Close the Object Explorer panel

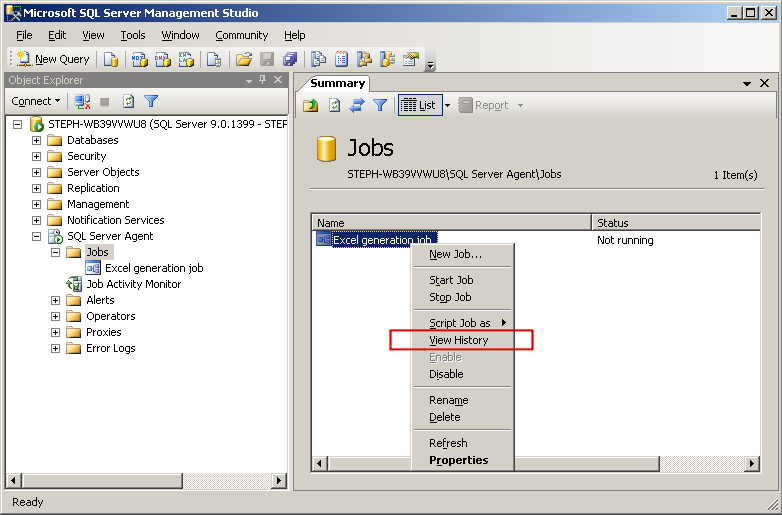[x=278, y=80]
